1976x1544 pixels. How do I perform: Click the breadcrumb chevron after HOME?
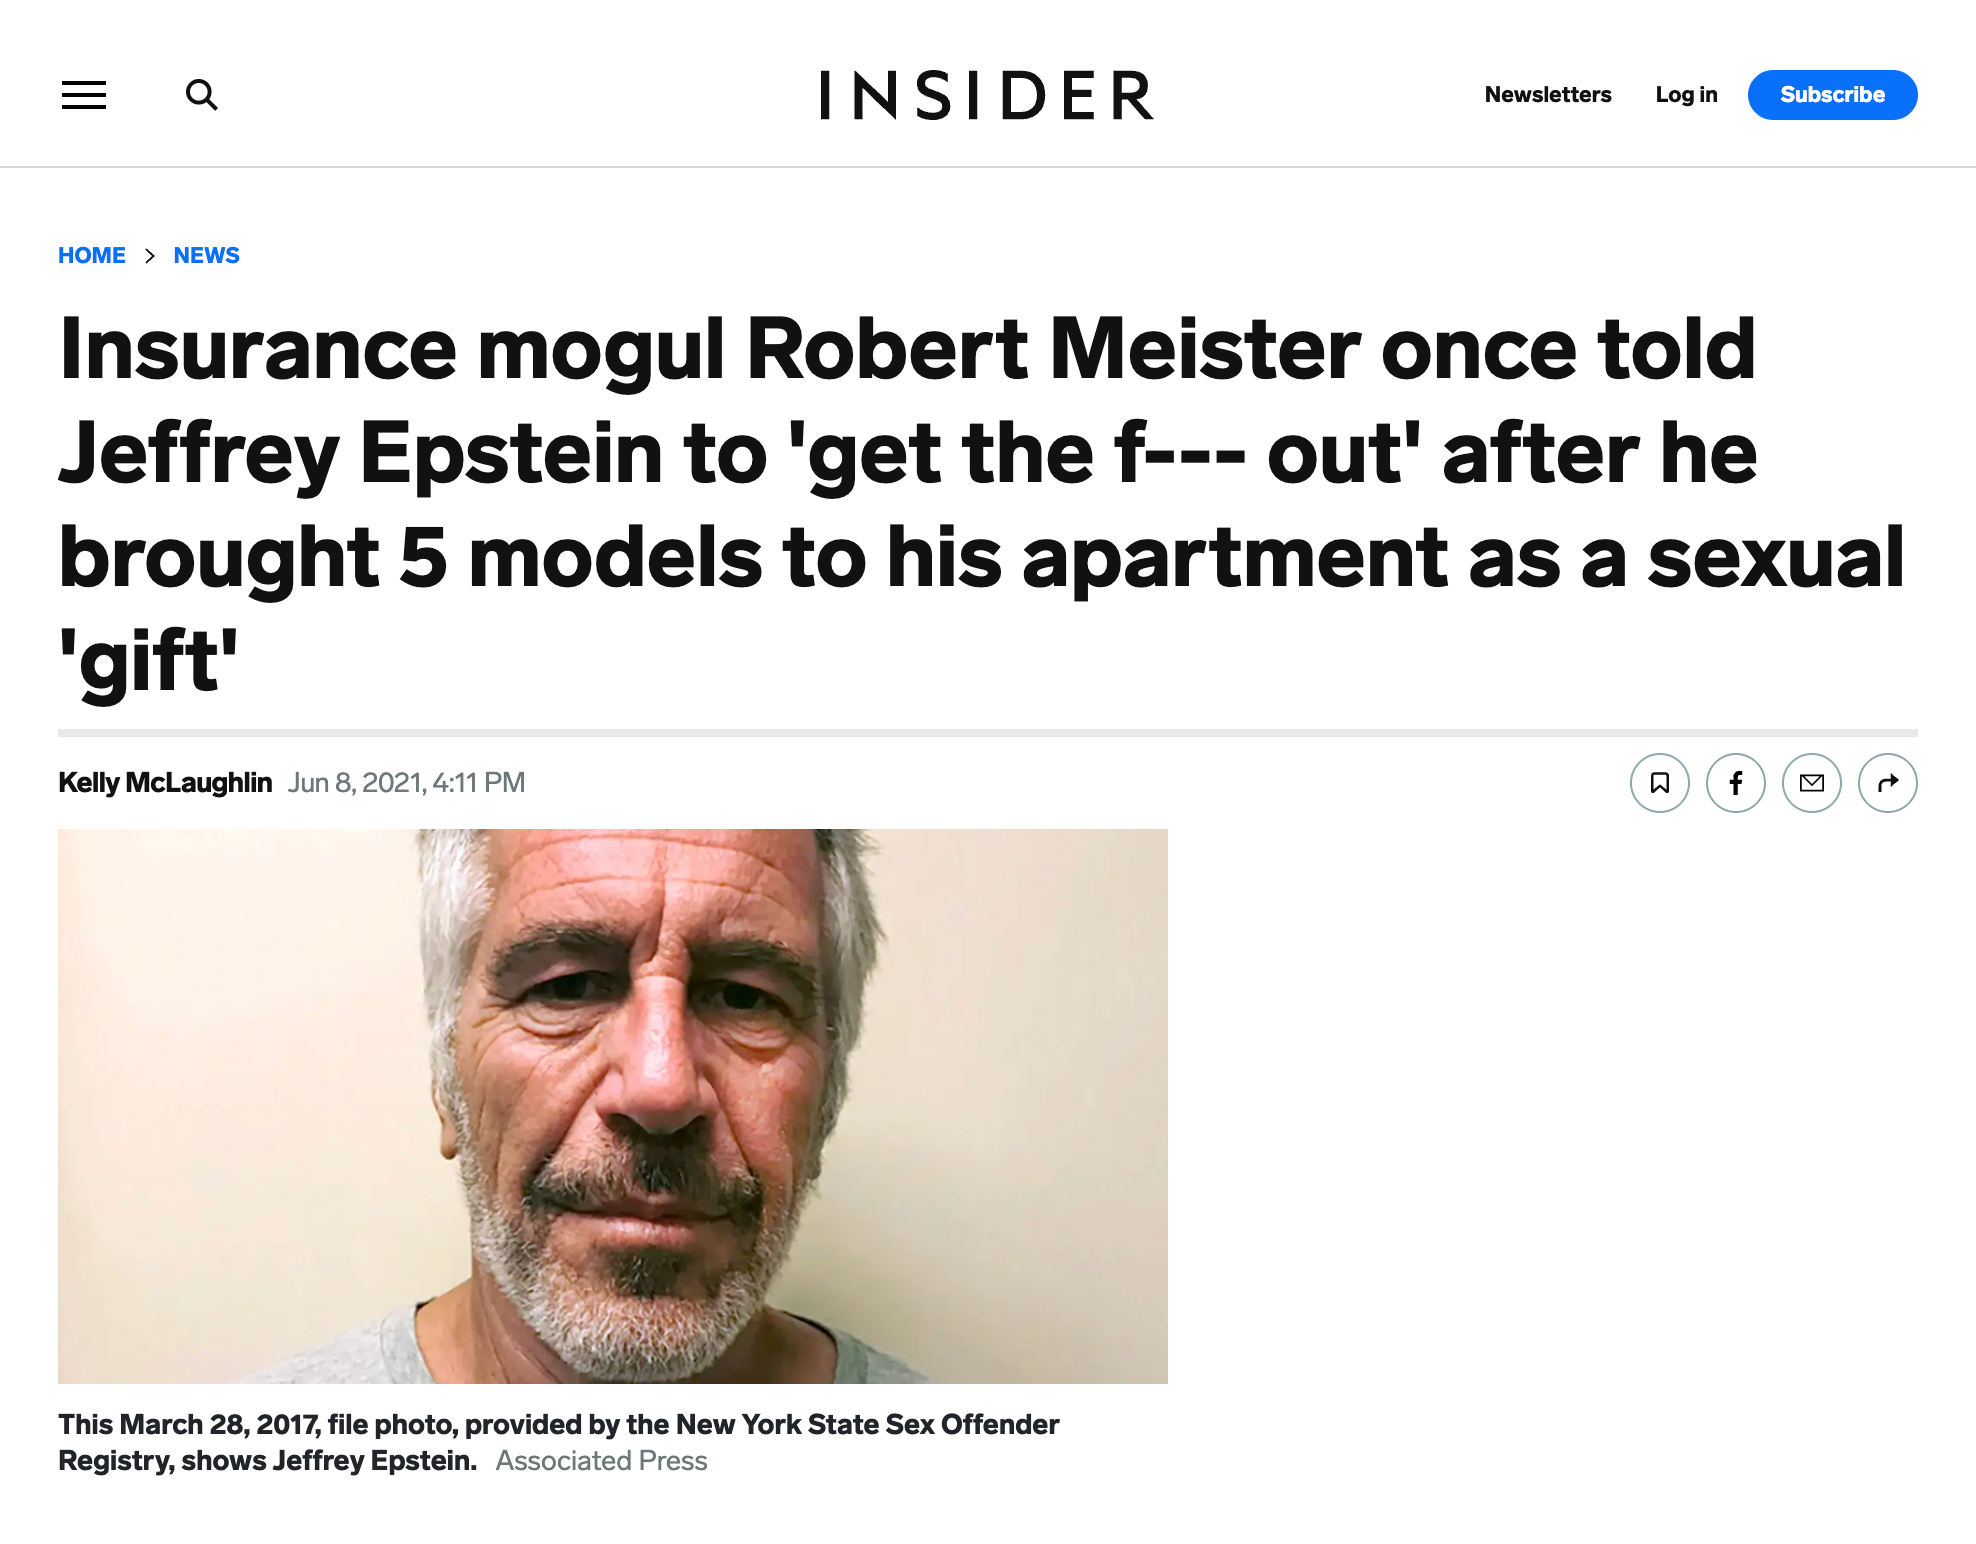[x=150, y=256]
